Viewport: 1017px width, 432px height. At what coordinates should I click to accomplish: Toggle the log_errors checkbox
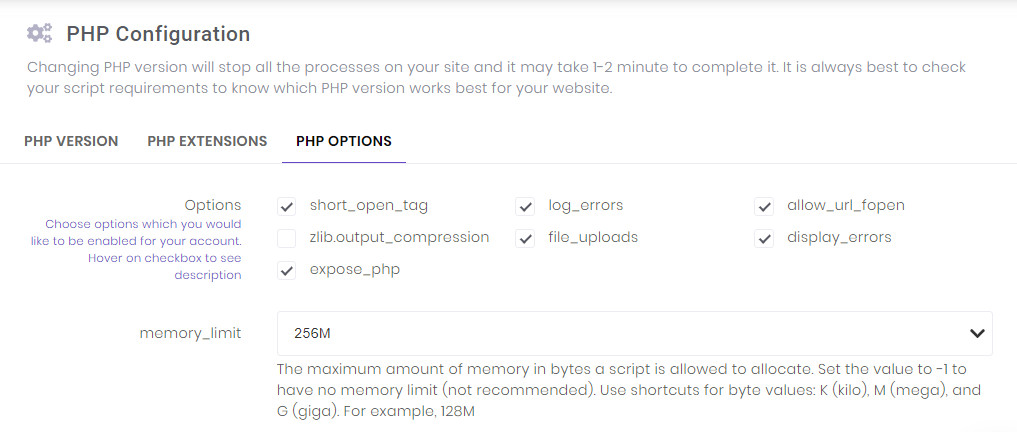525,206
